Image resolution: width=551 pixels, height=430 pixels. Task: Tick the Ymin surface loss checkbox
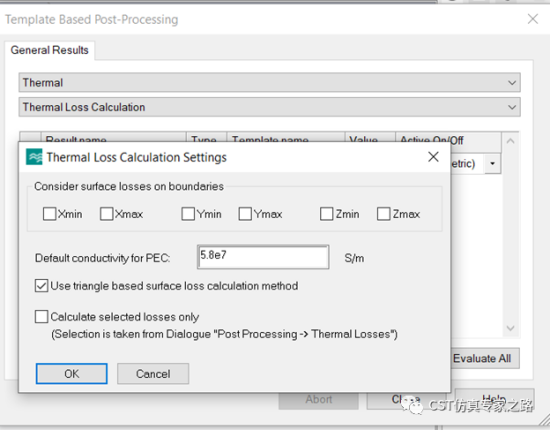click(x=188, y=214)
